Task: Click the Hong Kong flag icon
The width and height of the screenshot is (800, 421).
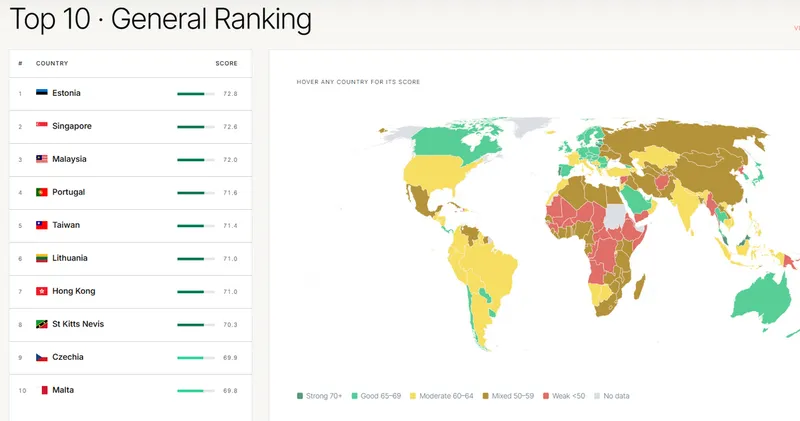Action: (x=42, y=291)
